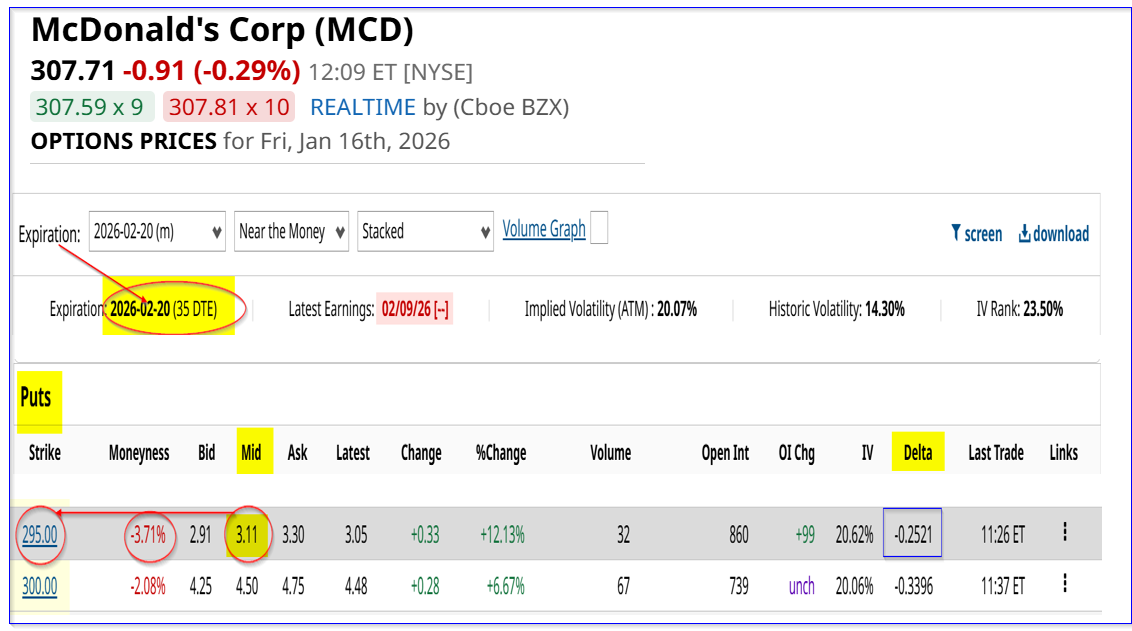Click the Latest Earnings date 02/09/26
The height and width of the screenshot is (631, 1132).
click(x=415, y=310)
